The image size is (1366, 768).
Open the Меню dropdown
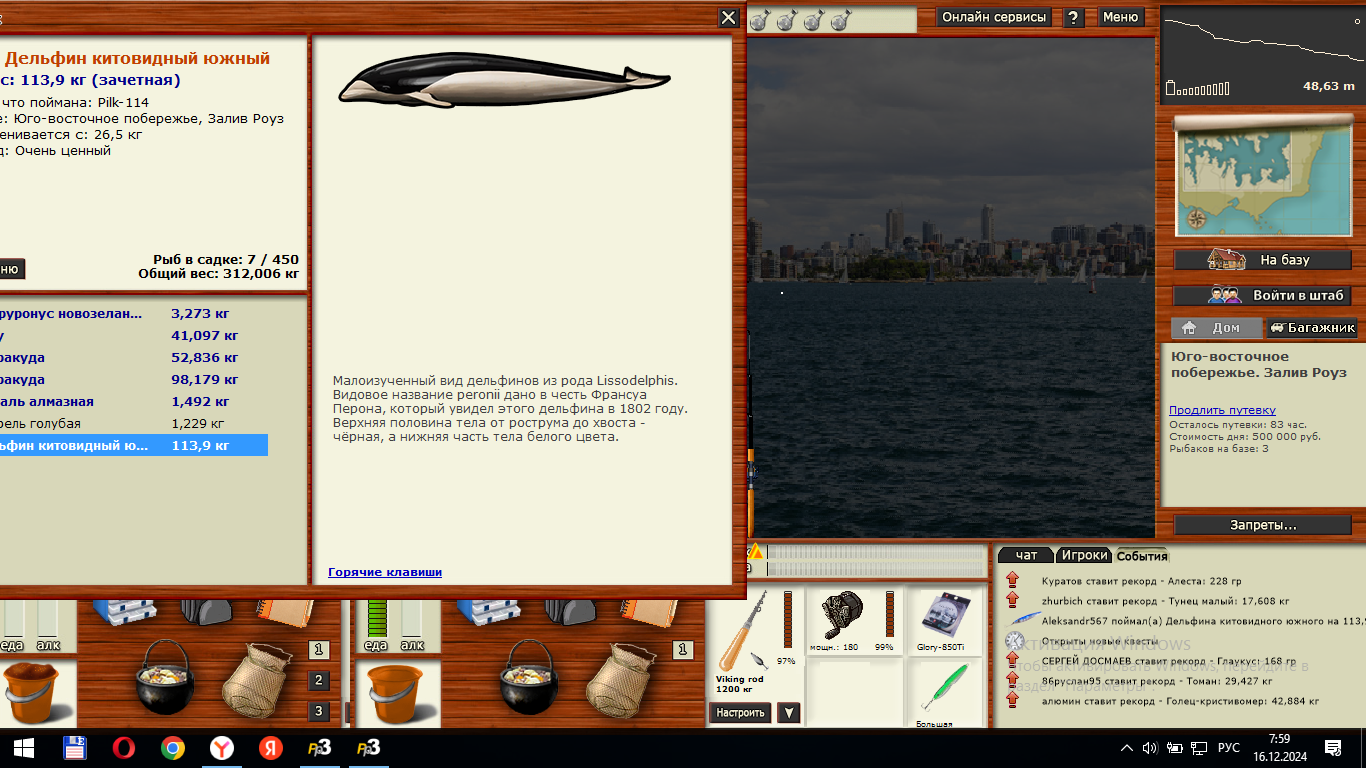click(x=1120, y=17)
